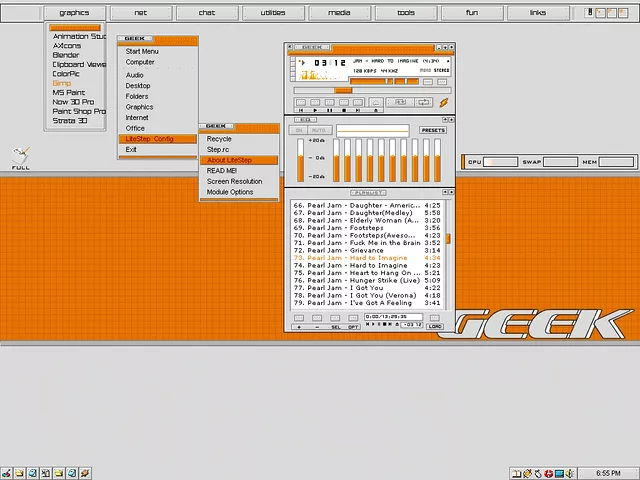The height and width of the screenshot is (480, 640).
Task: Click the eject button in Winamp main window
Action: pos(376,102)
